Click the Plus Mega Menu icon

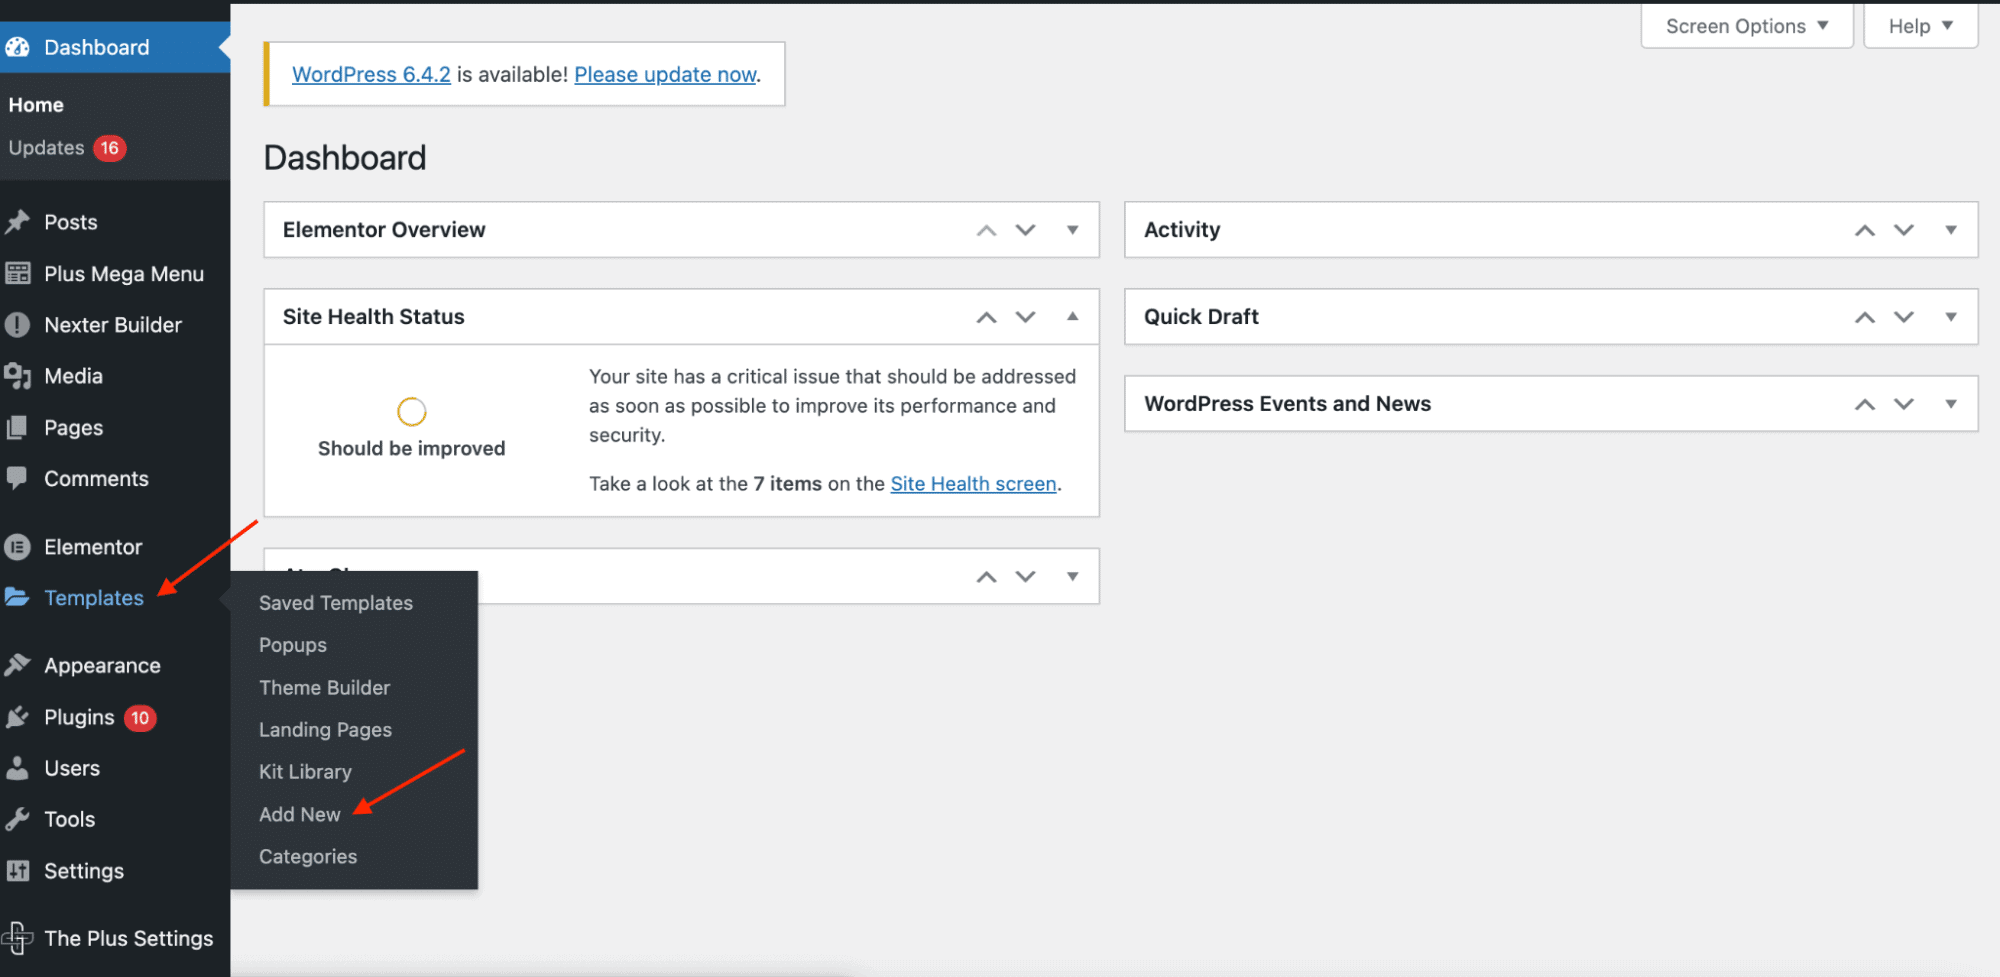tap(20, 273)
